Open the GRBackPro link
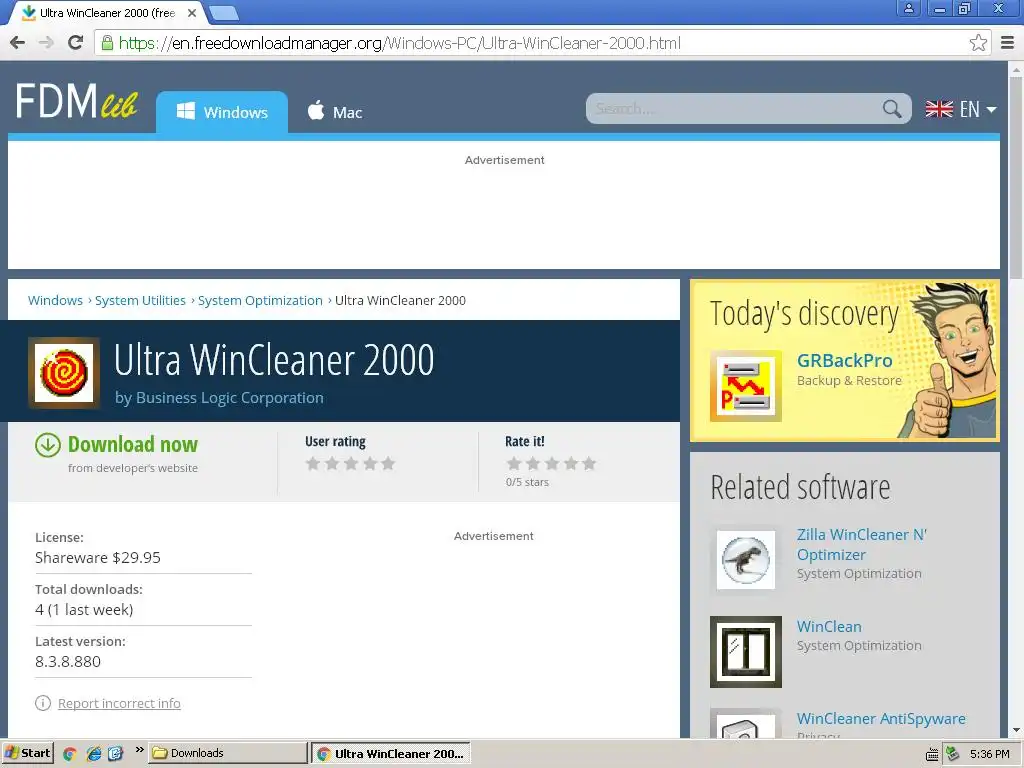This screenshot has height=768, width=1024. (x=844, y=360)
